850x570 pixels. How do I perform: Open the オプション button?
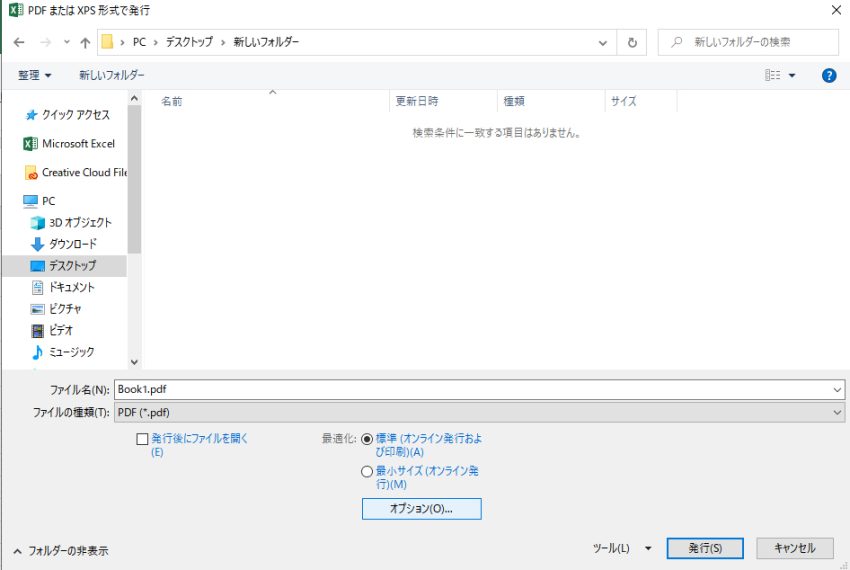(421, 509)
